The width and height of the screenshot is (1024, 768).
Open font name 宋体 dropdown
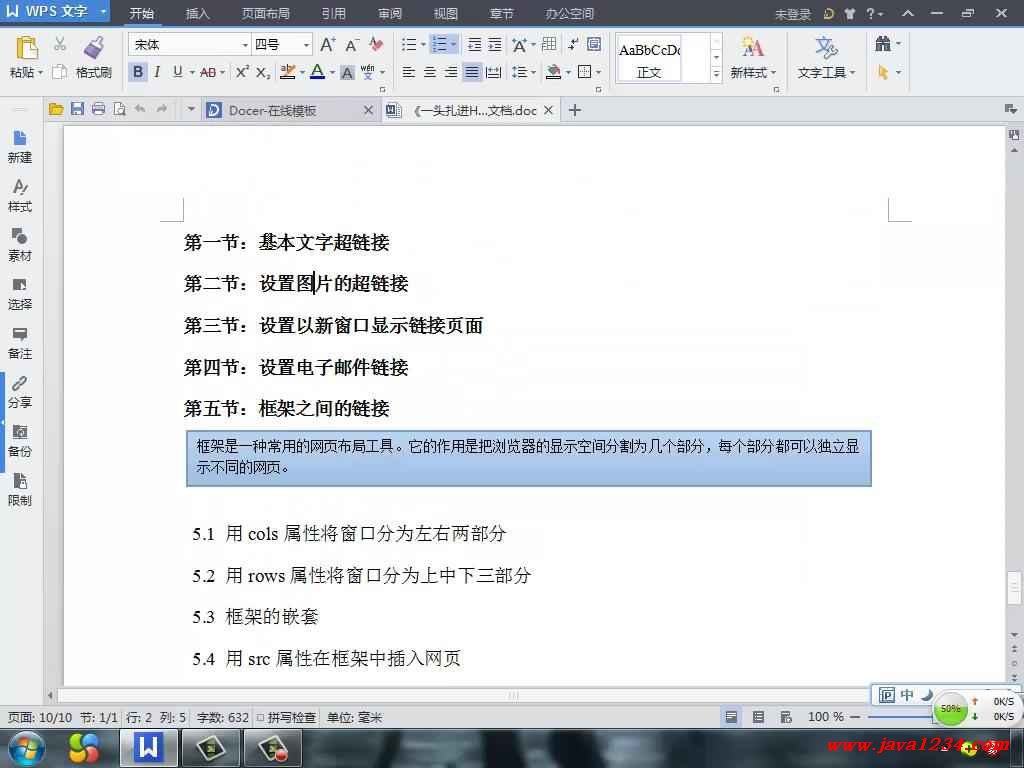[x=245, y=44]
